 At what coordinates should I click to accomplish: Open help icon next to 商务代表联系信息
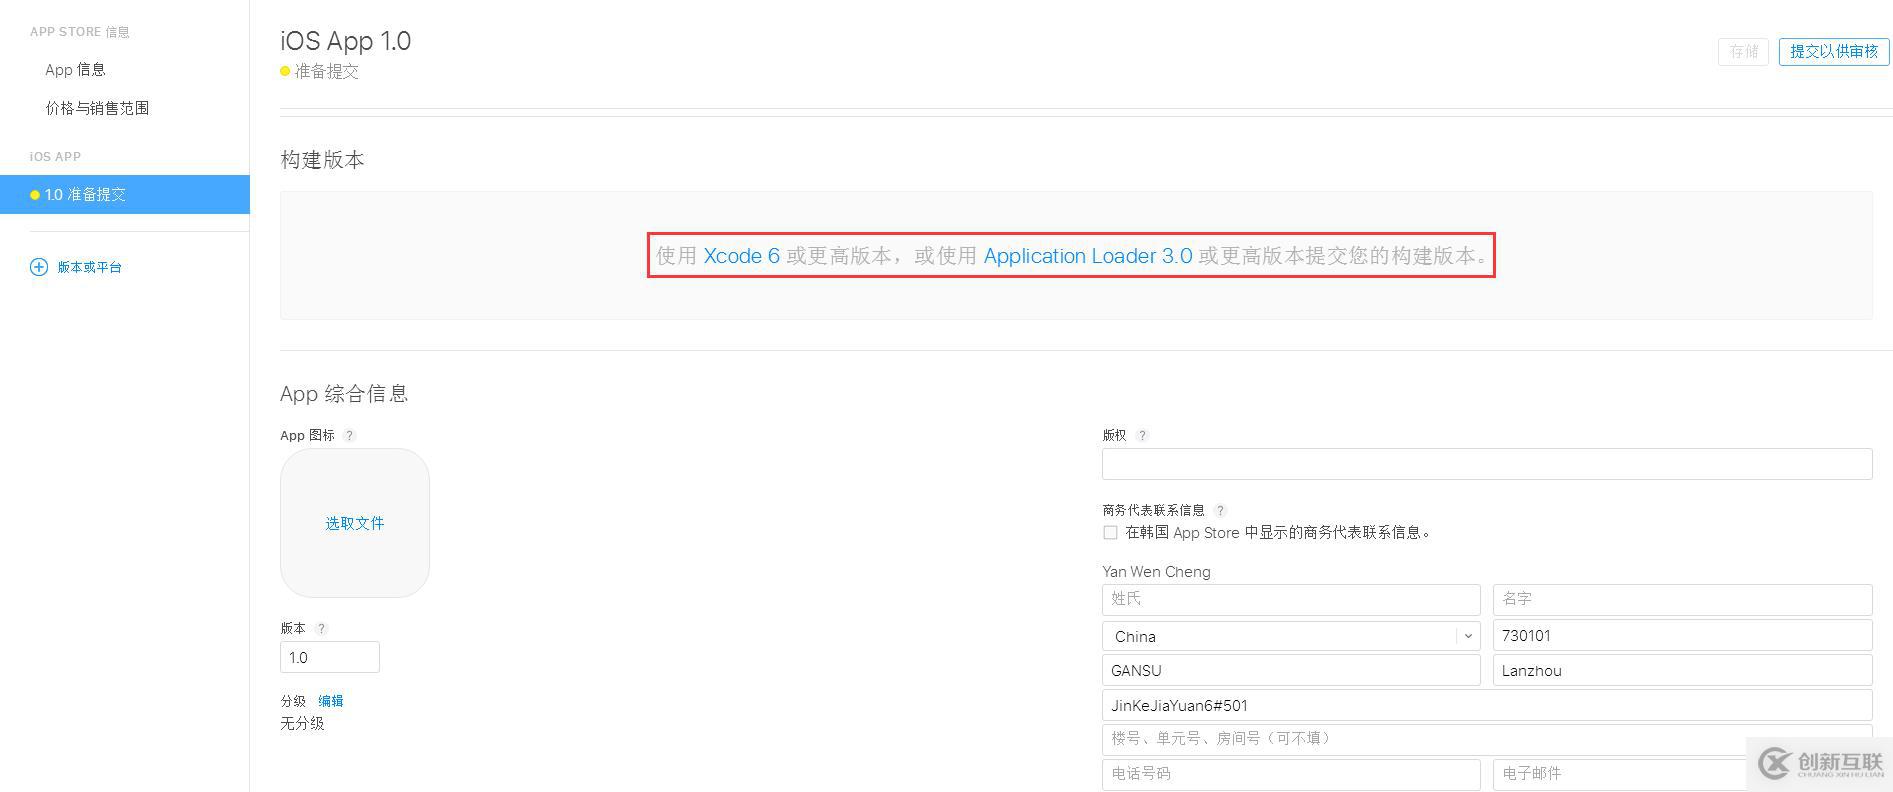1220,510
